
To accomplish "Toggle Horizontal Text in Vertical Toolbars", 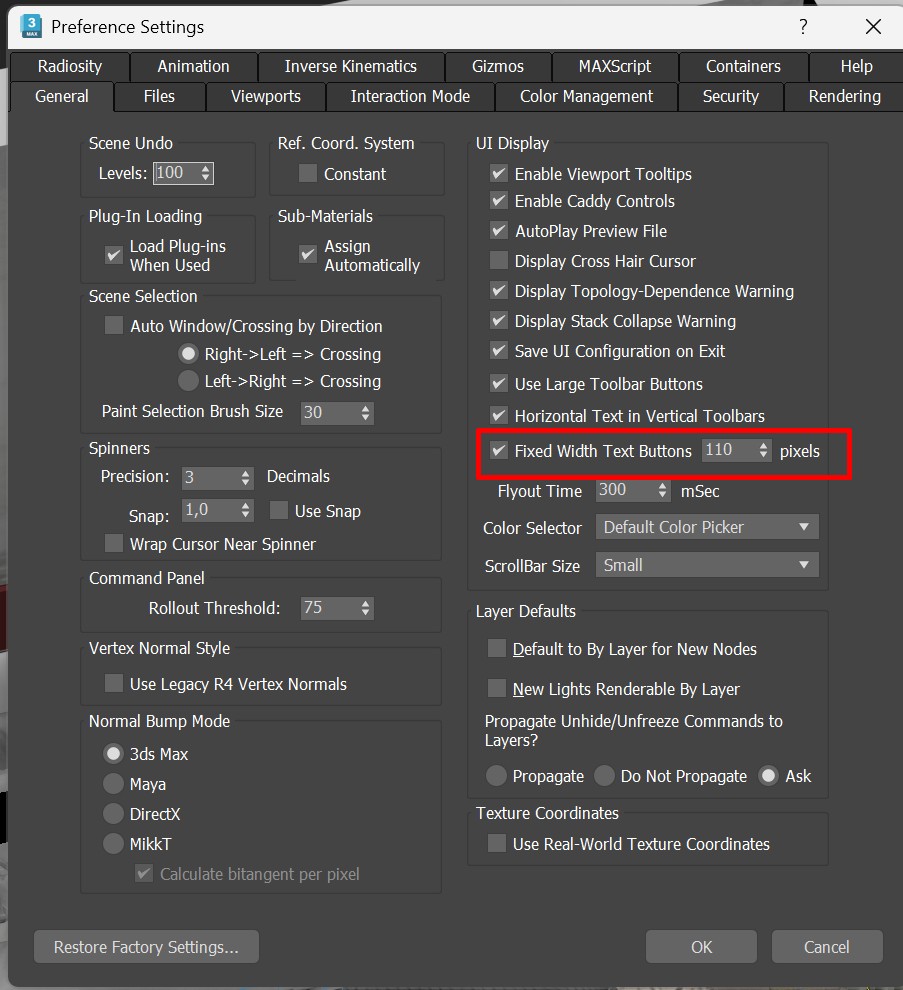I will 499,415.
